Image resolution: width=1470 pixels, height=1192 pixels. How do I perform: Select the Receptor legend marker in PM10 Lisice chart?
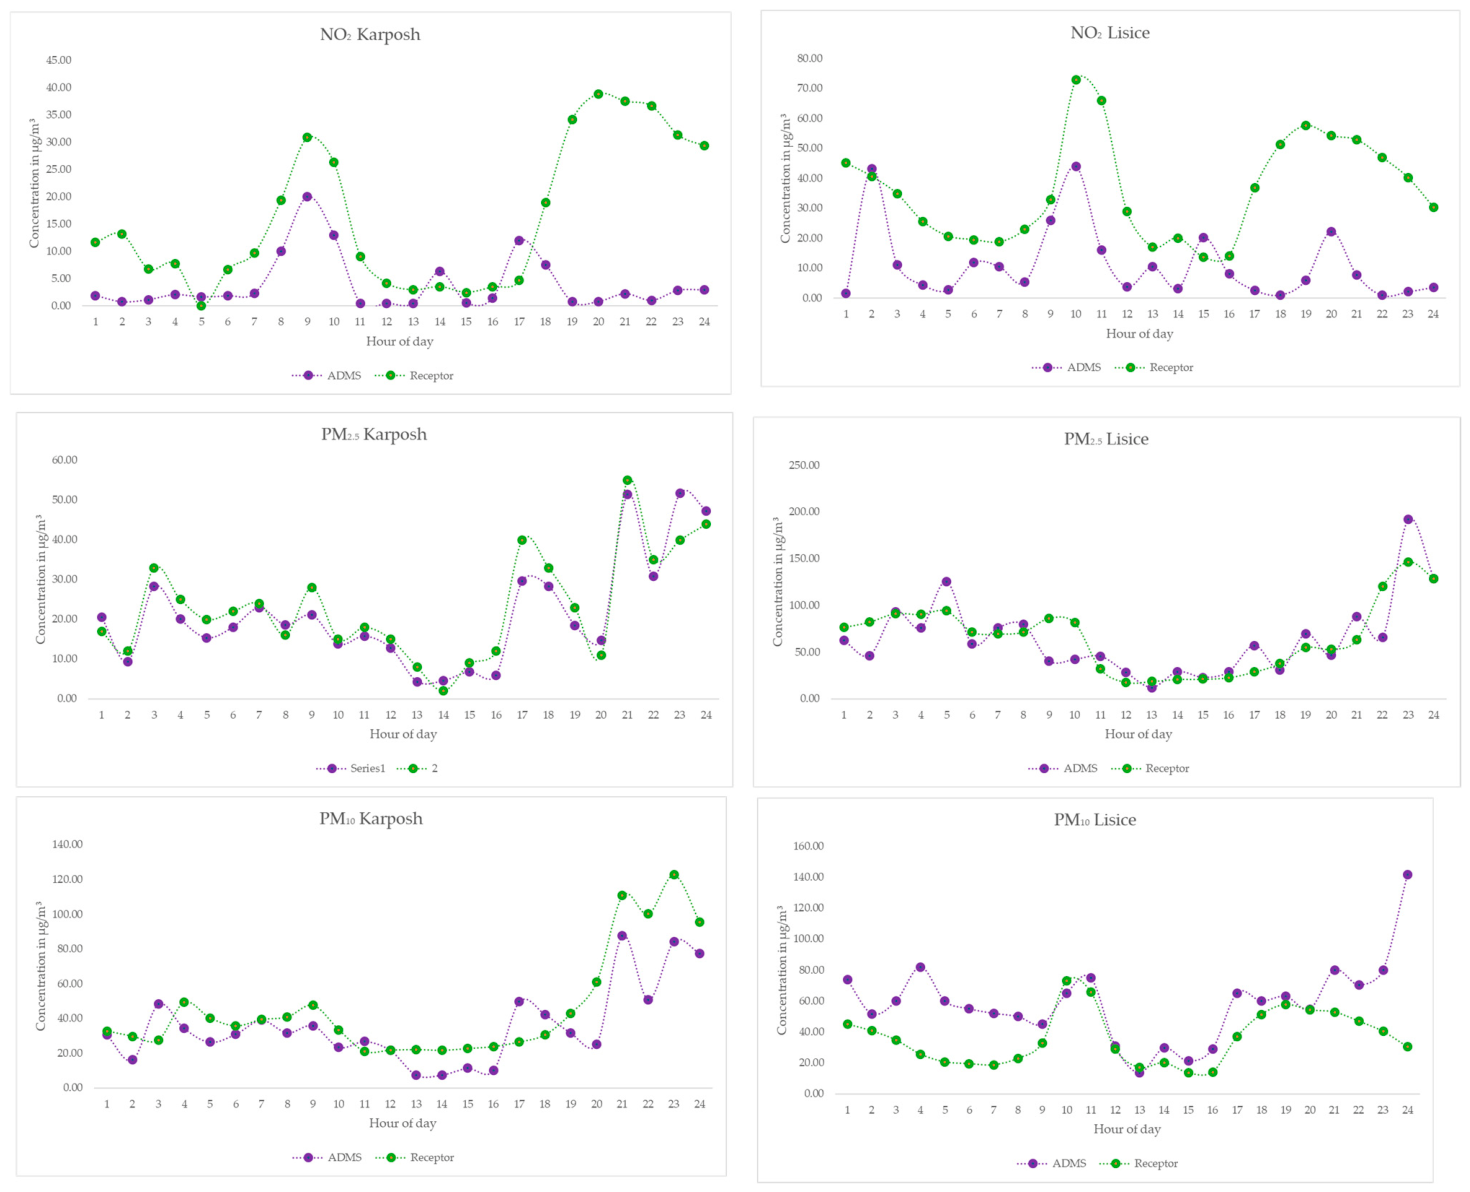point(1115,1164)
